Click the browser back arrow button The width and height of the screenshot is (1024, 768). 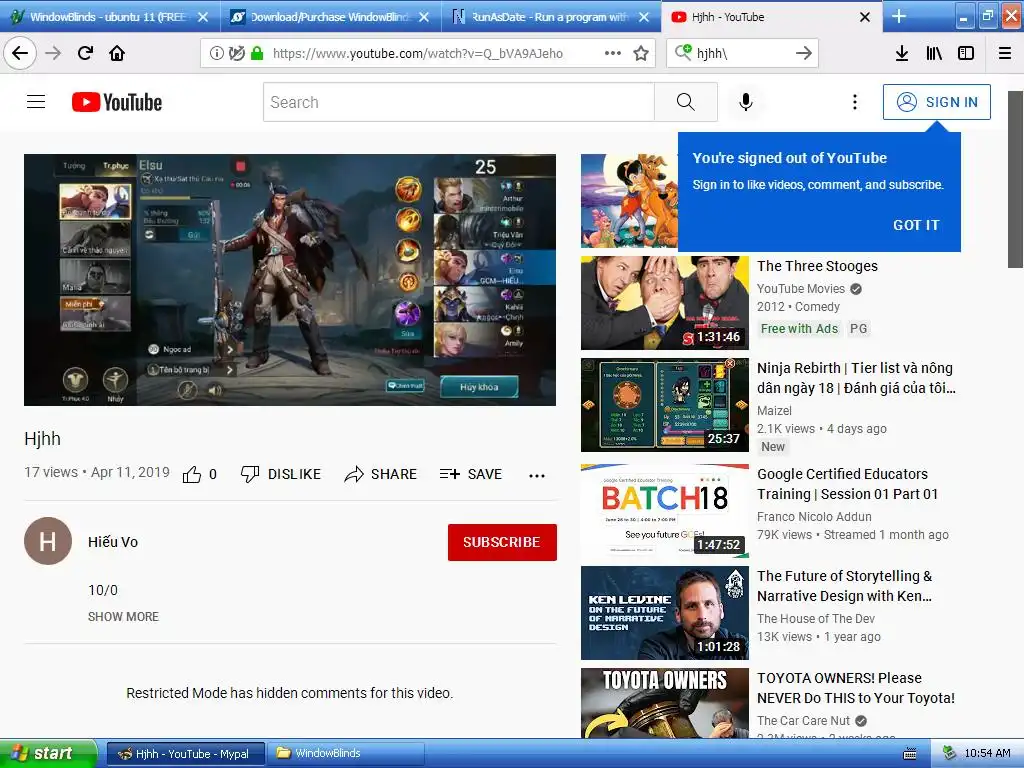tap(20, 54)
